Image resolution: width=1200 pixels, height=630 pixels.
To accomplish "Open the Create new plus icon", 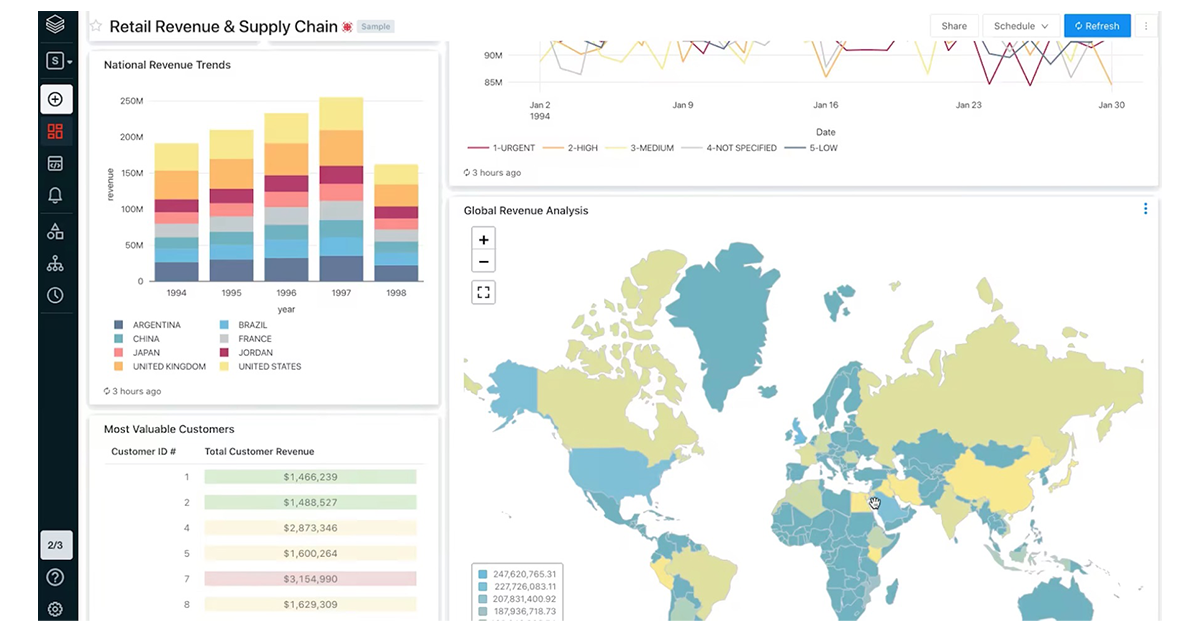I will pyautogui.click(x=55, y=99).
